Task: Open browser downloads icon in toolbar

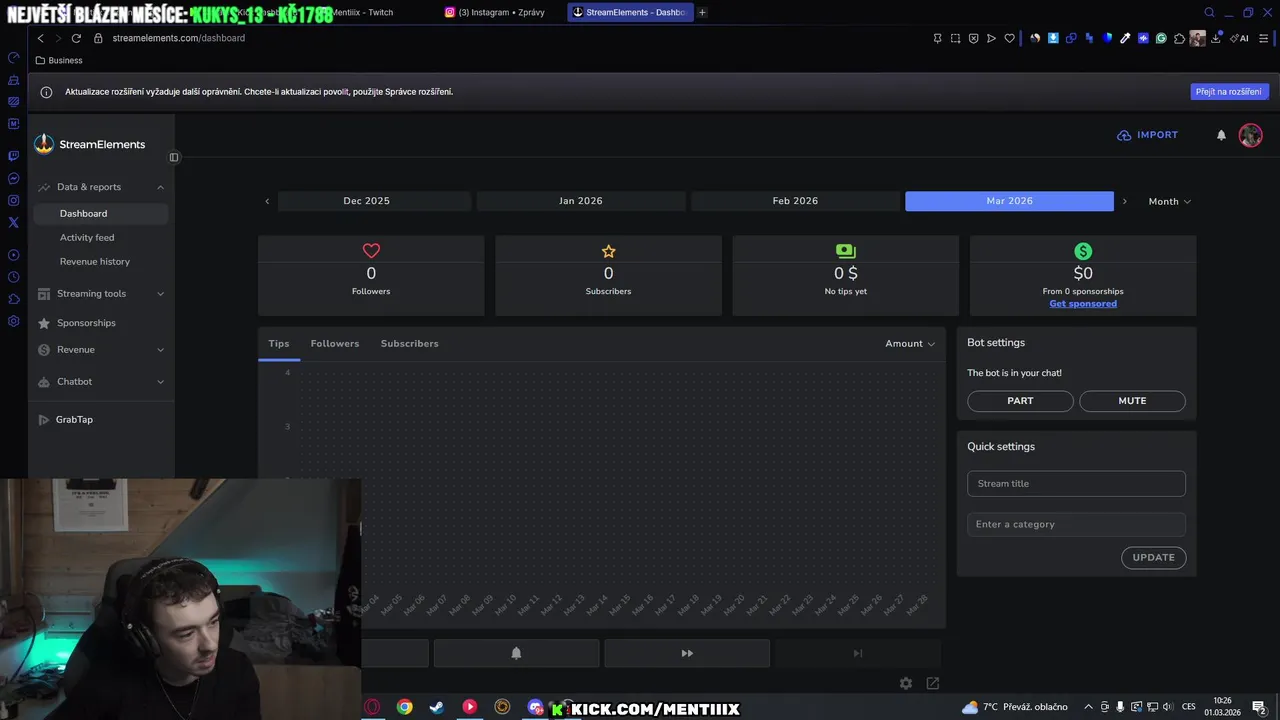Action: click(x=1216, y=38)
